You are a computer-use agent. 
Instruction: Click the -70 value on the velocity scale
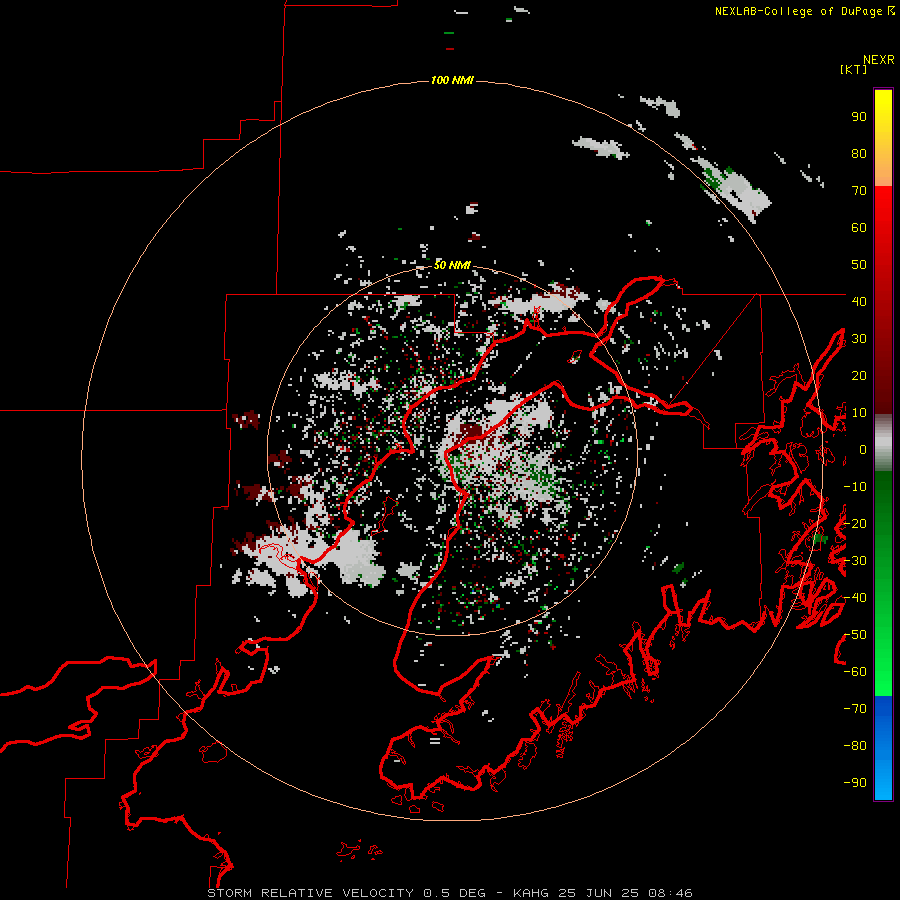point(855,709)
